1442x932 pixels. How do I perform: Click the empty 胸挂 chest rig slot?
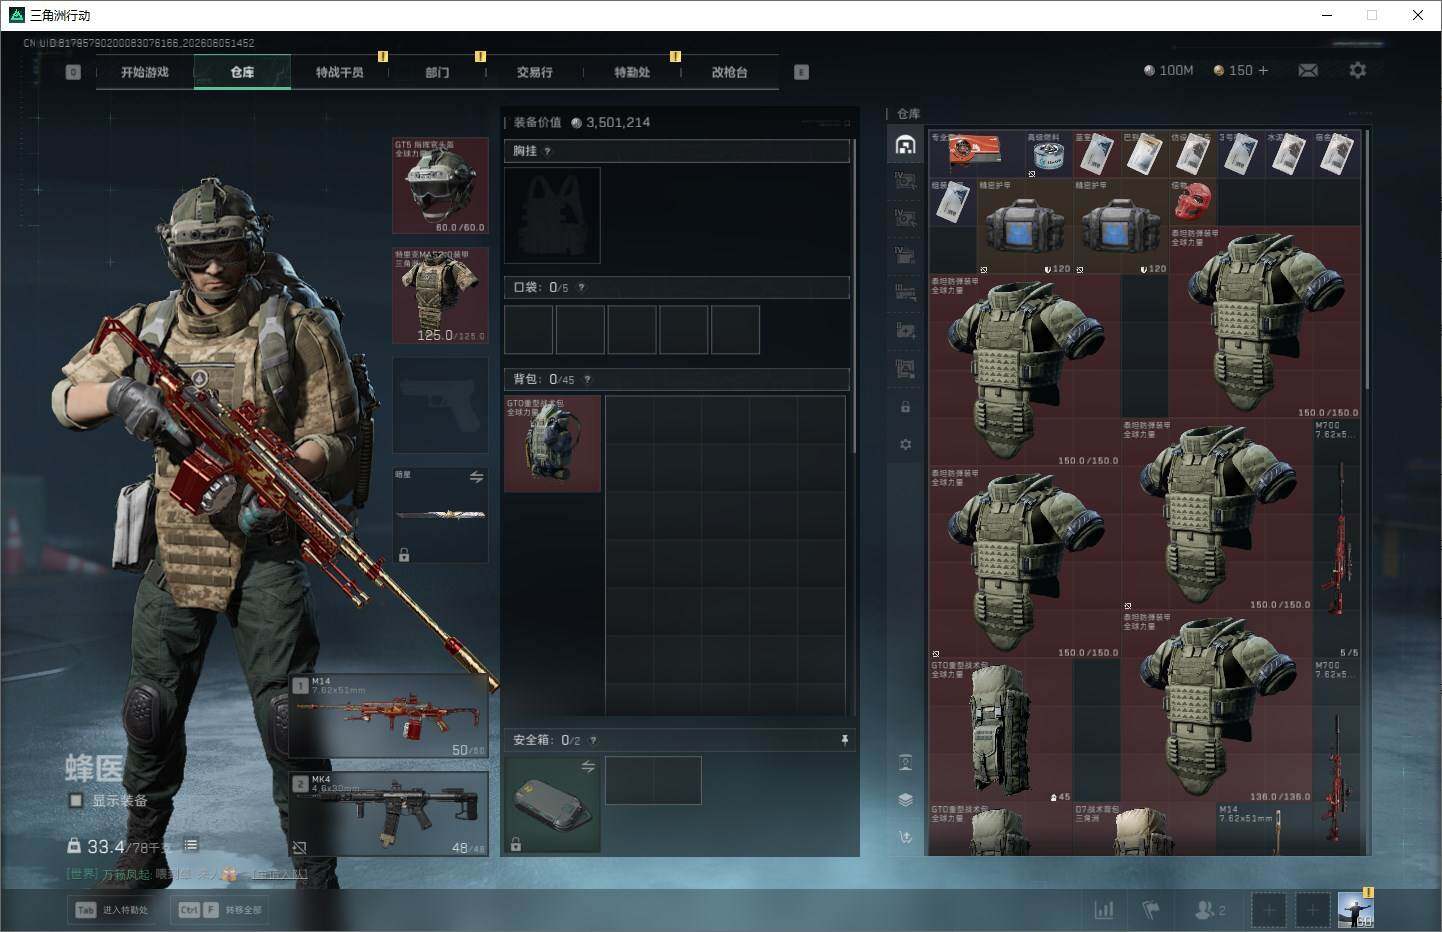pos(552,215)
